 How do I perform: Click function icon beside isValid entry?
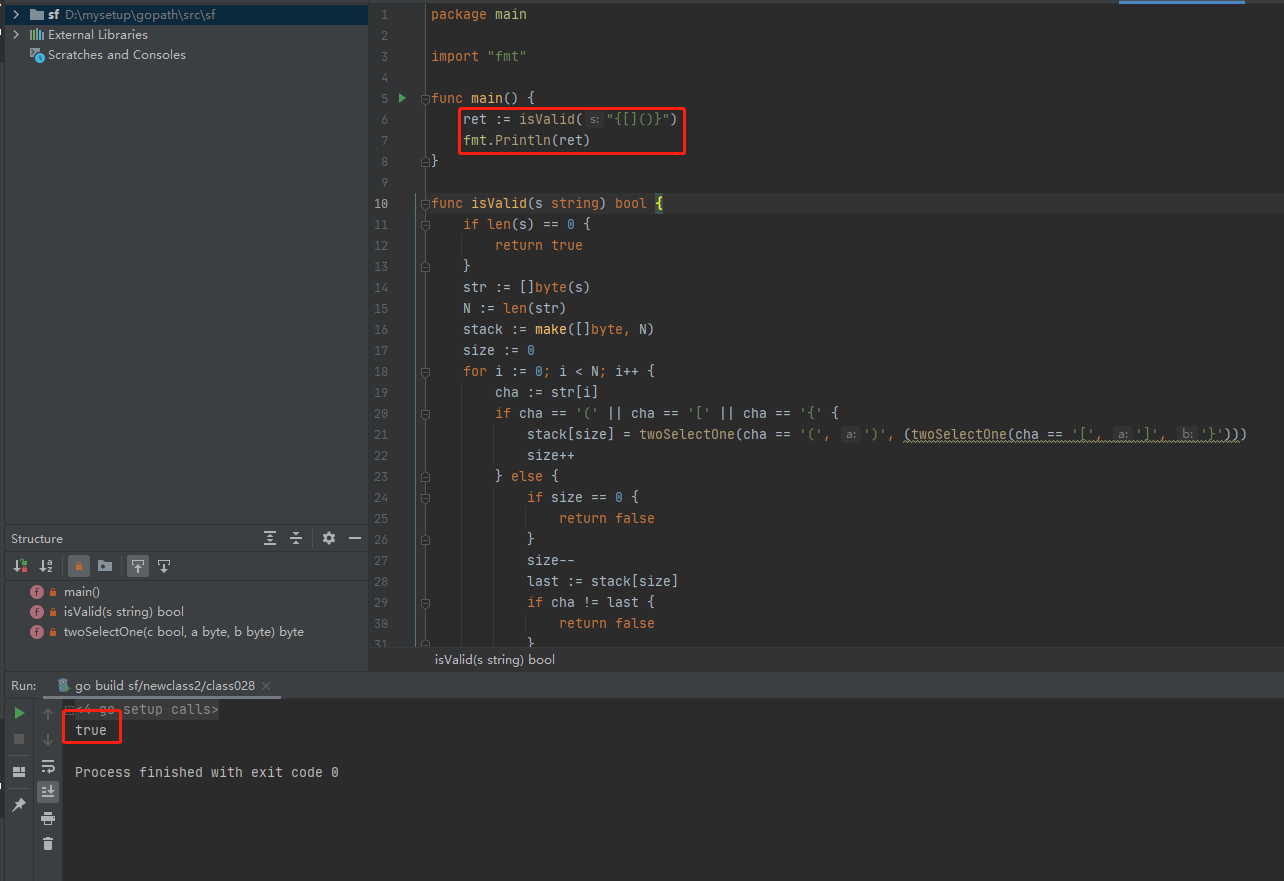pos(37,612)
